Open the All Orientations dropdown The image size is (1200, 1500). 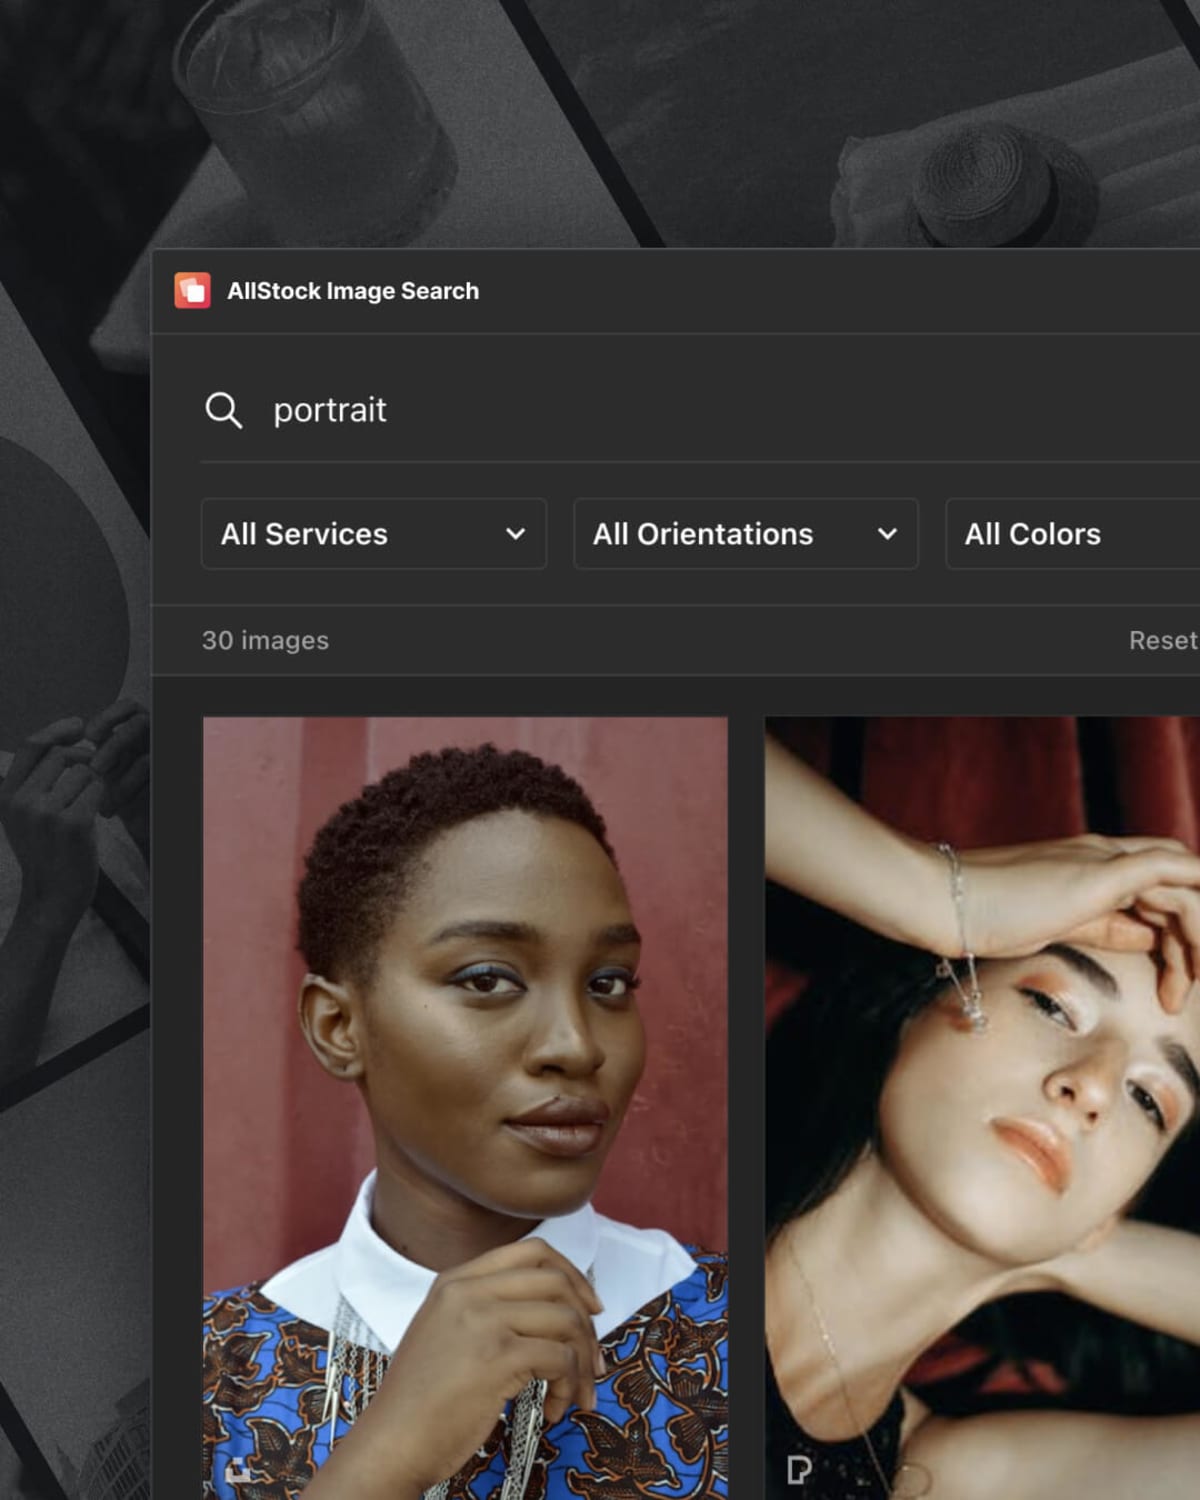[x=746, y=534]
